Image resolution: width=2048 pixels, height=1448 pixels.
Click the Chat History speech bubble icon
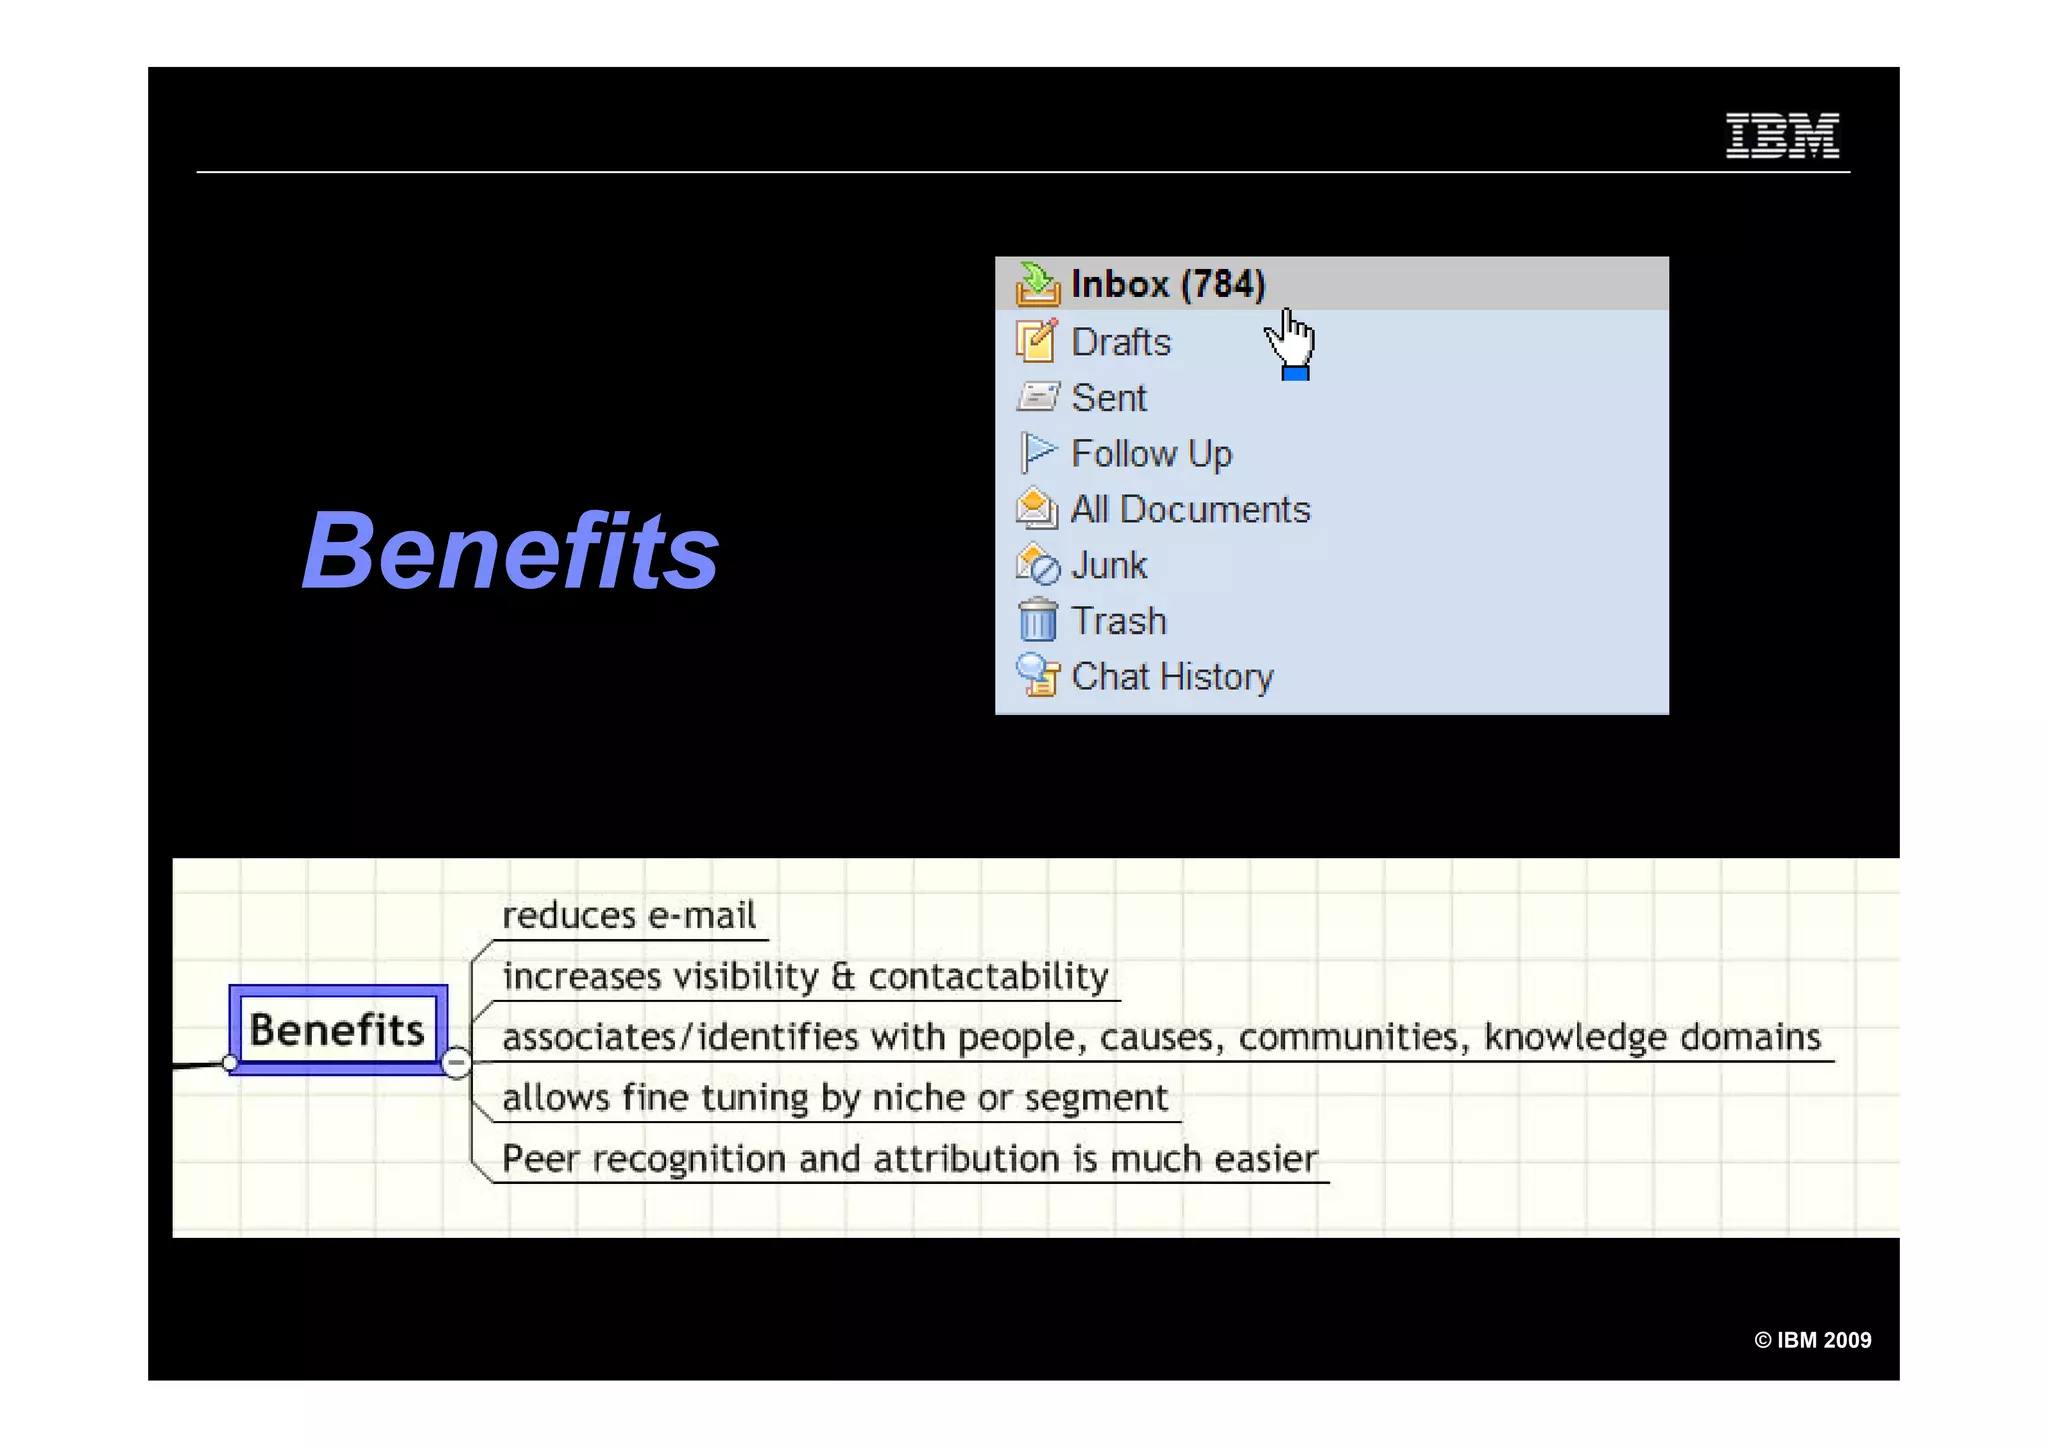point(1037,675)
